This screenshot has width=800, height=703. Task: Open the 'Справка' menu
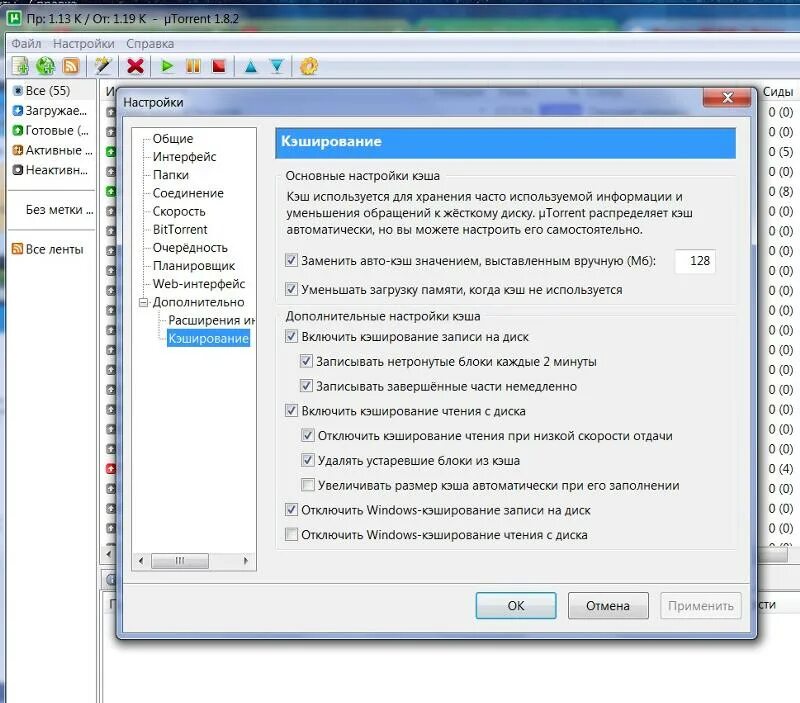pyautogui.click(x=150, y=44)
